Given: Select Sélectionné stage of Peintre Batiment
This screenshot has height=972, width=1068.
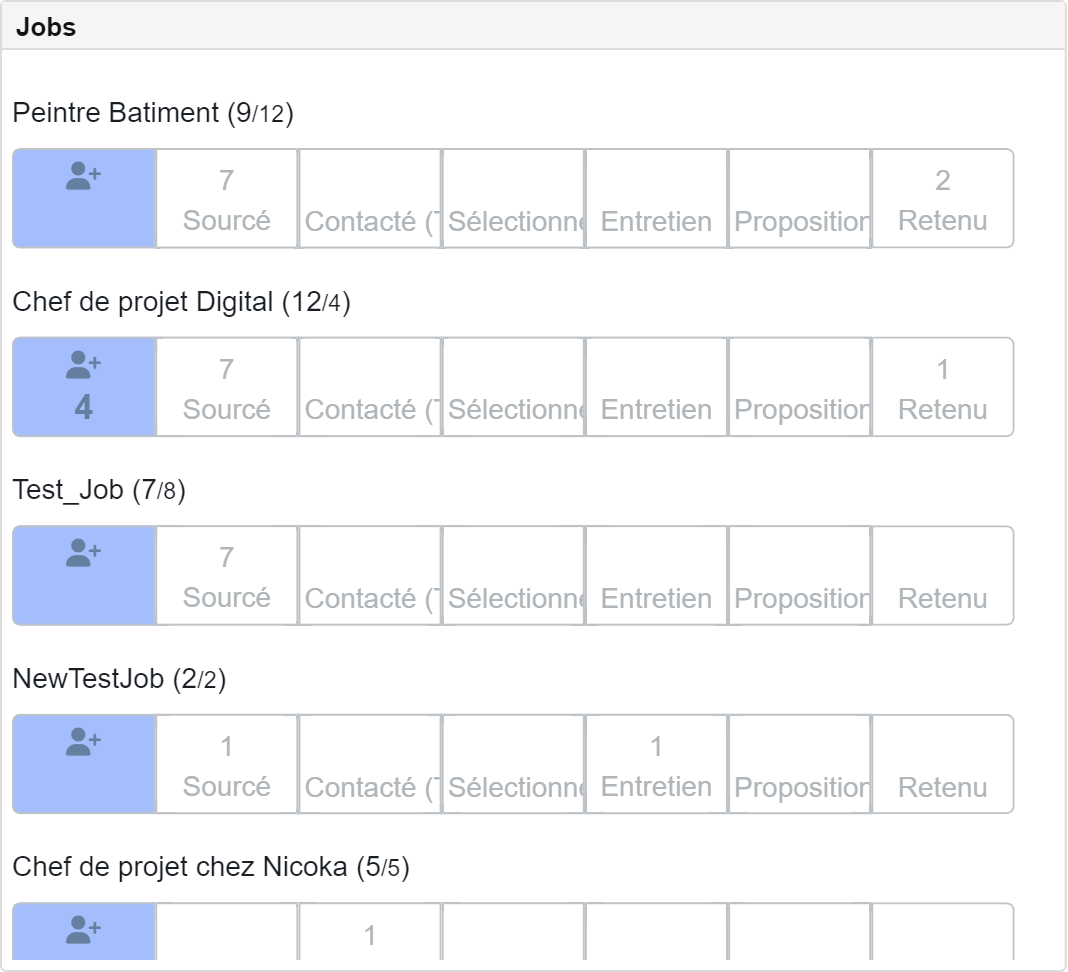Looking at the screenshot, I should [x=513, y=199].
